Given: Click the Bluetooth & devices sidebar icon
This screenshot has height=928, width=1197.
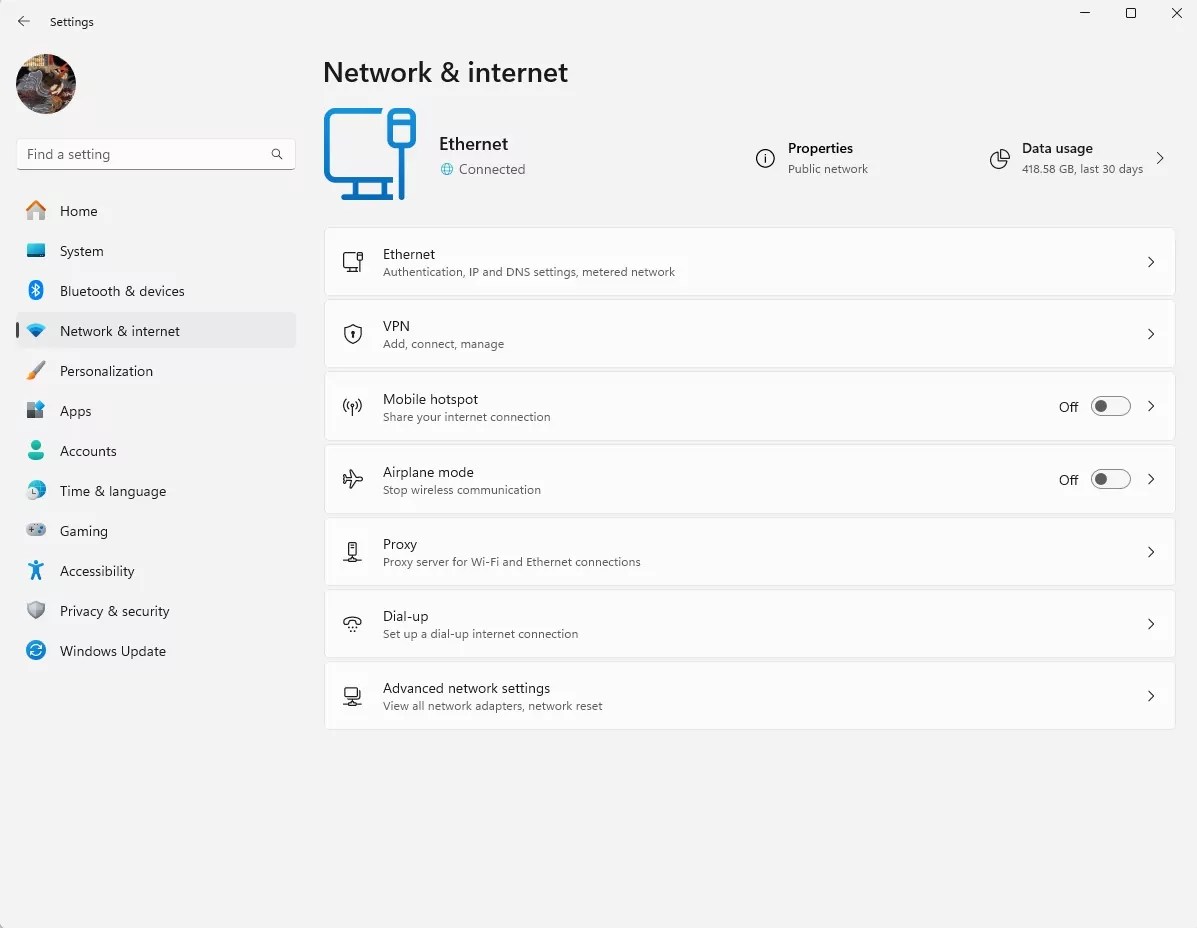Looking at the screenshot, I should 36,291.
